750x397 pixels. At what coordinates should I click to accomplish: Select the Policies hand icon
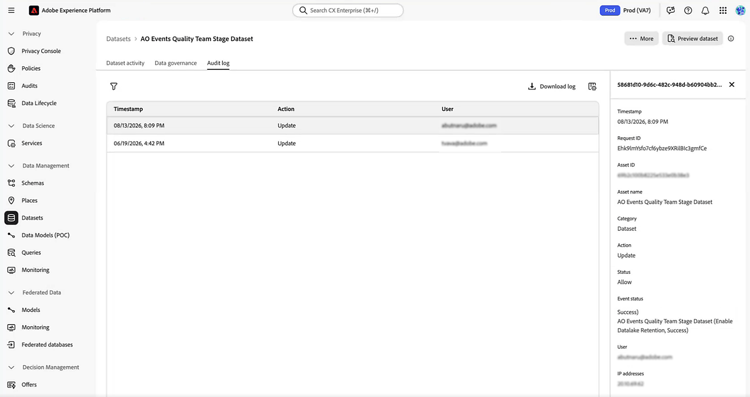tap(11, 68)
